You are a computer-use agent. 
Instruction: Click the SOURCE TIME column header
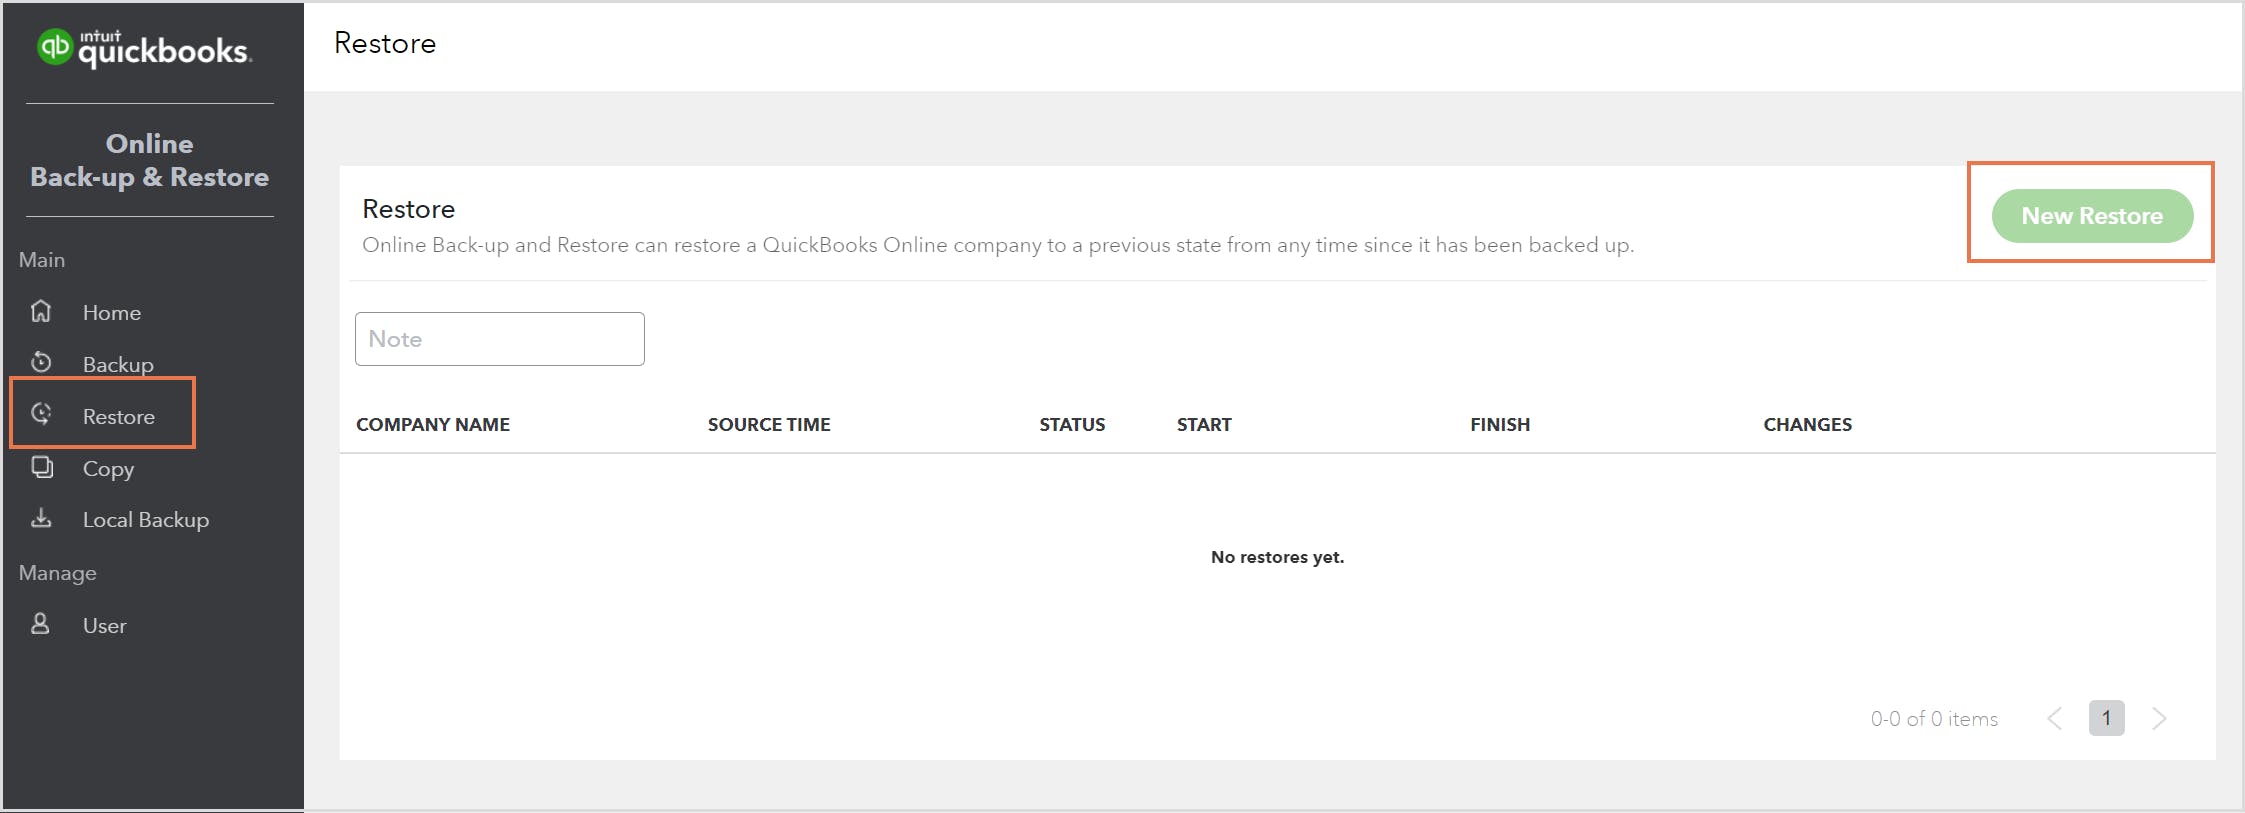point(768,424)
